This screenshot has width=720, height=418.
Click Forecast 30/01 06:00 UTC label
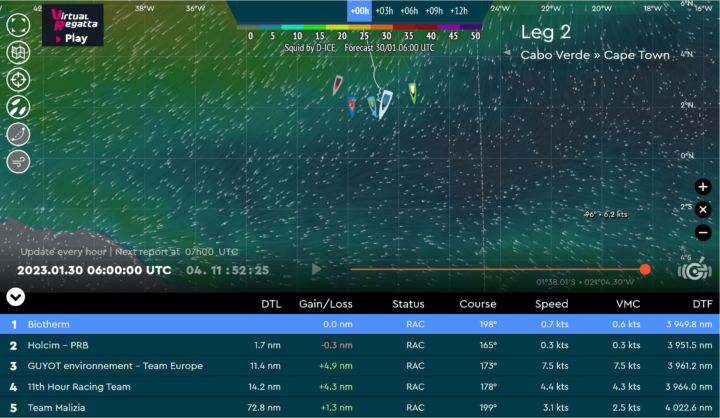coord(389,48)
